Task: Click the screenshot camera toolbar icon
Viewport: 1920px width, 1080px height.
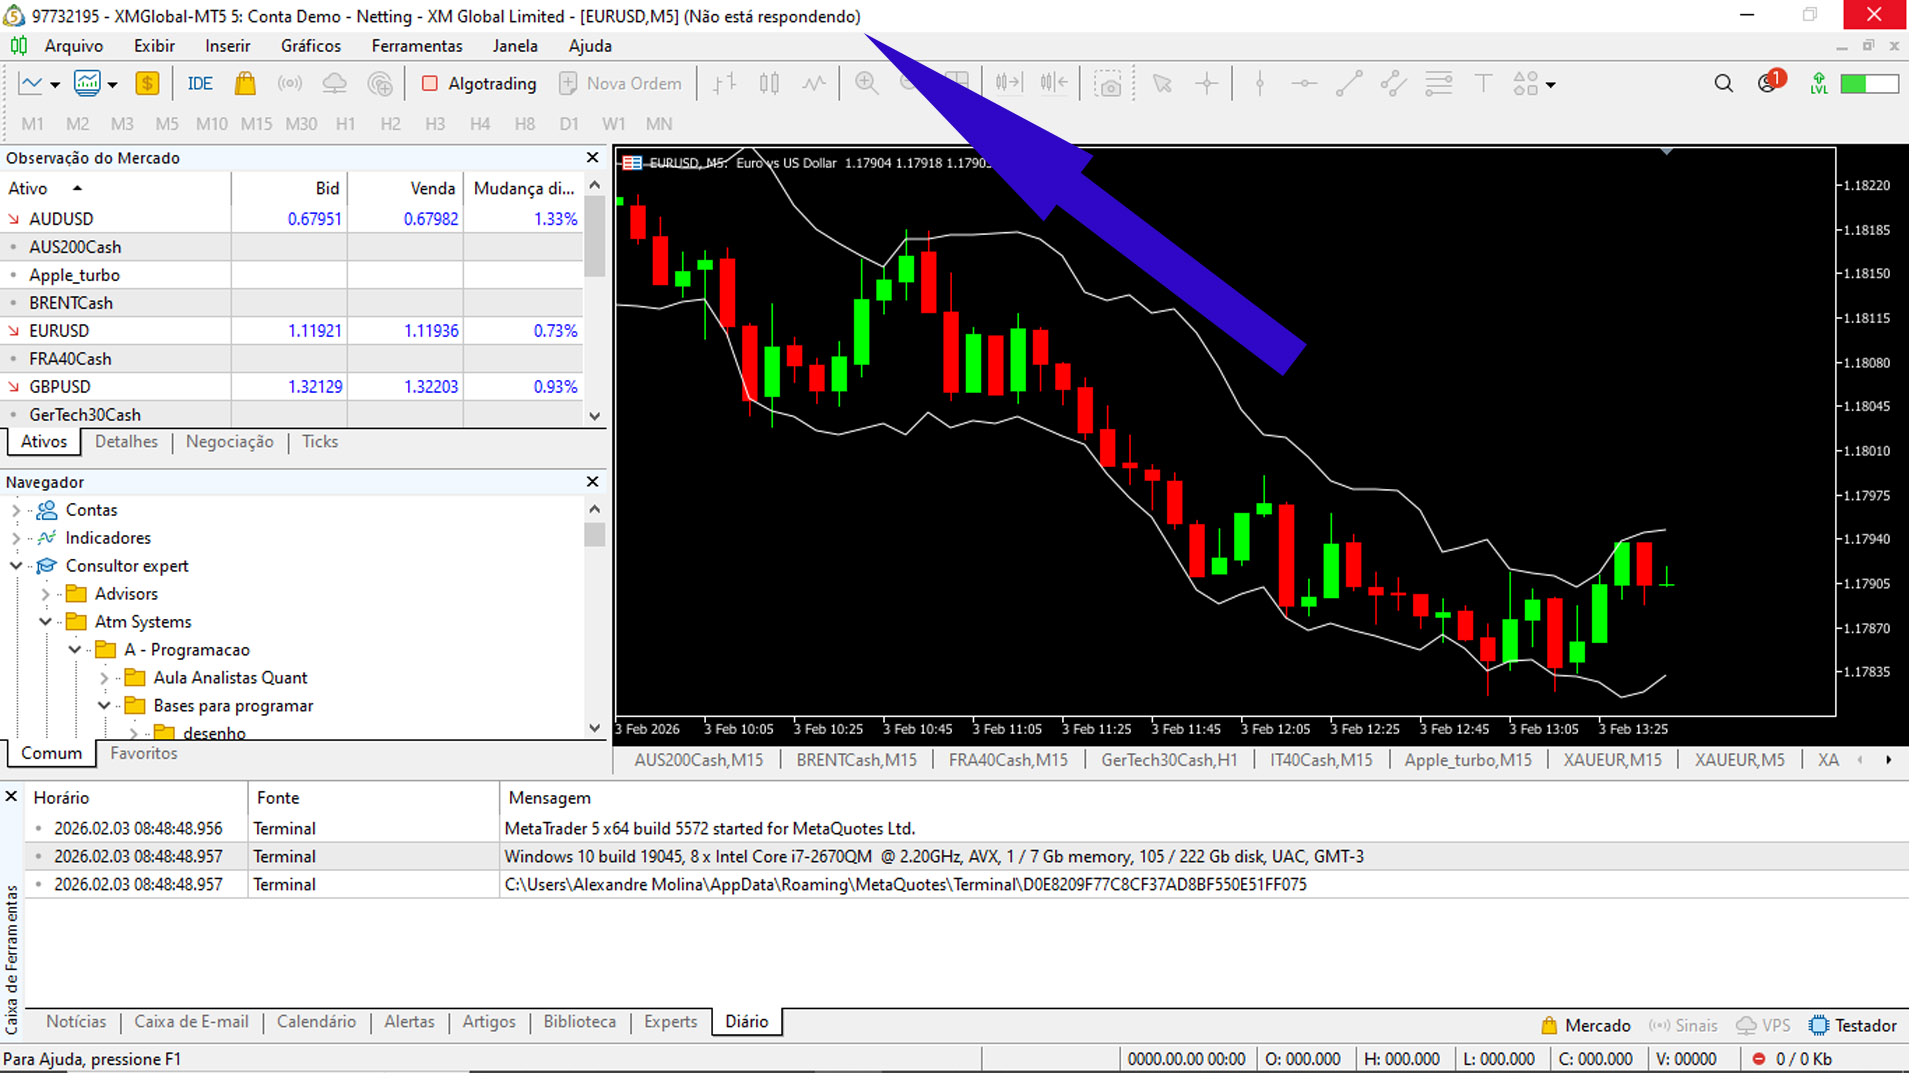Action: 1108,84
